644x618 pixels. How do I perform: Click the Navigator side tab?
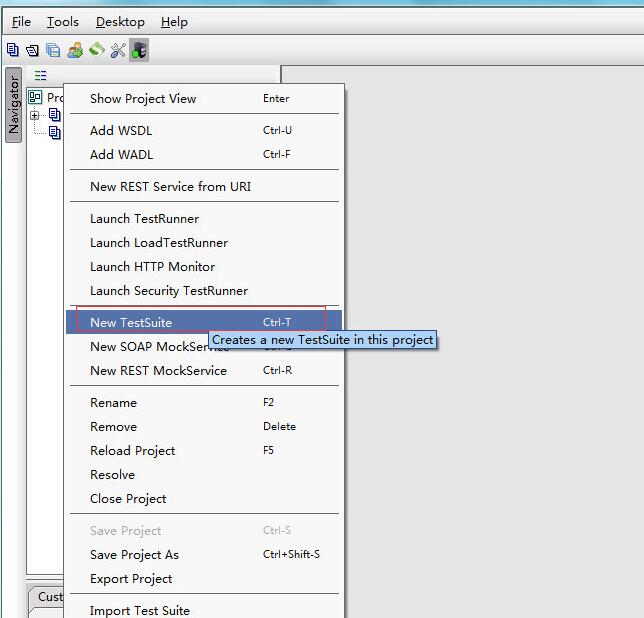pyautogui.click(x=14, y=105)
